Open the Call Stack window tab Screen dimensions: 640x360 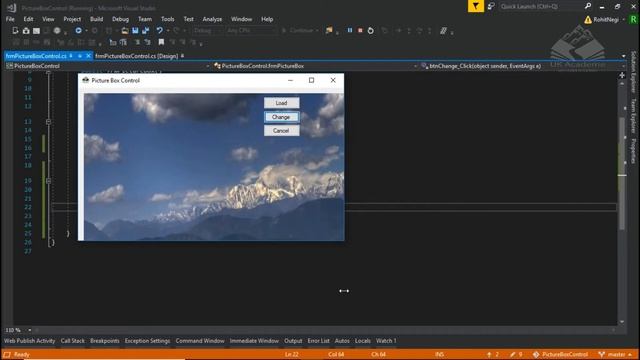pos(73,341)
